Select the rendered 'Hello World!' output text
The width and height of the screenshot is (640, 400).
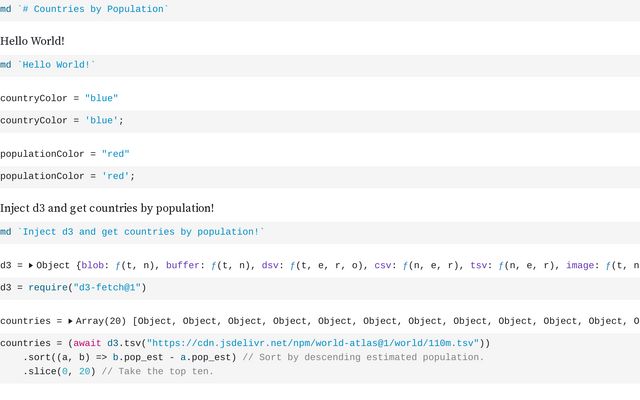pos(33,41)
